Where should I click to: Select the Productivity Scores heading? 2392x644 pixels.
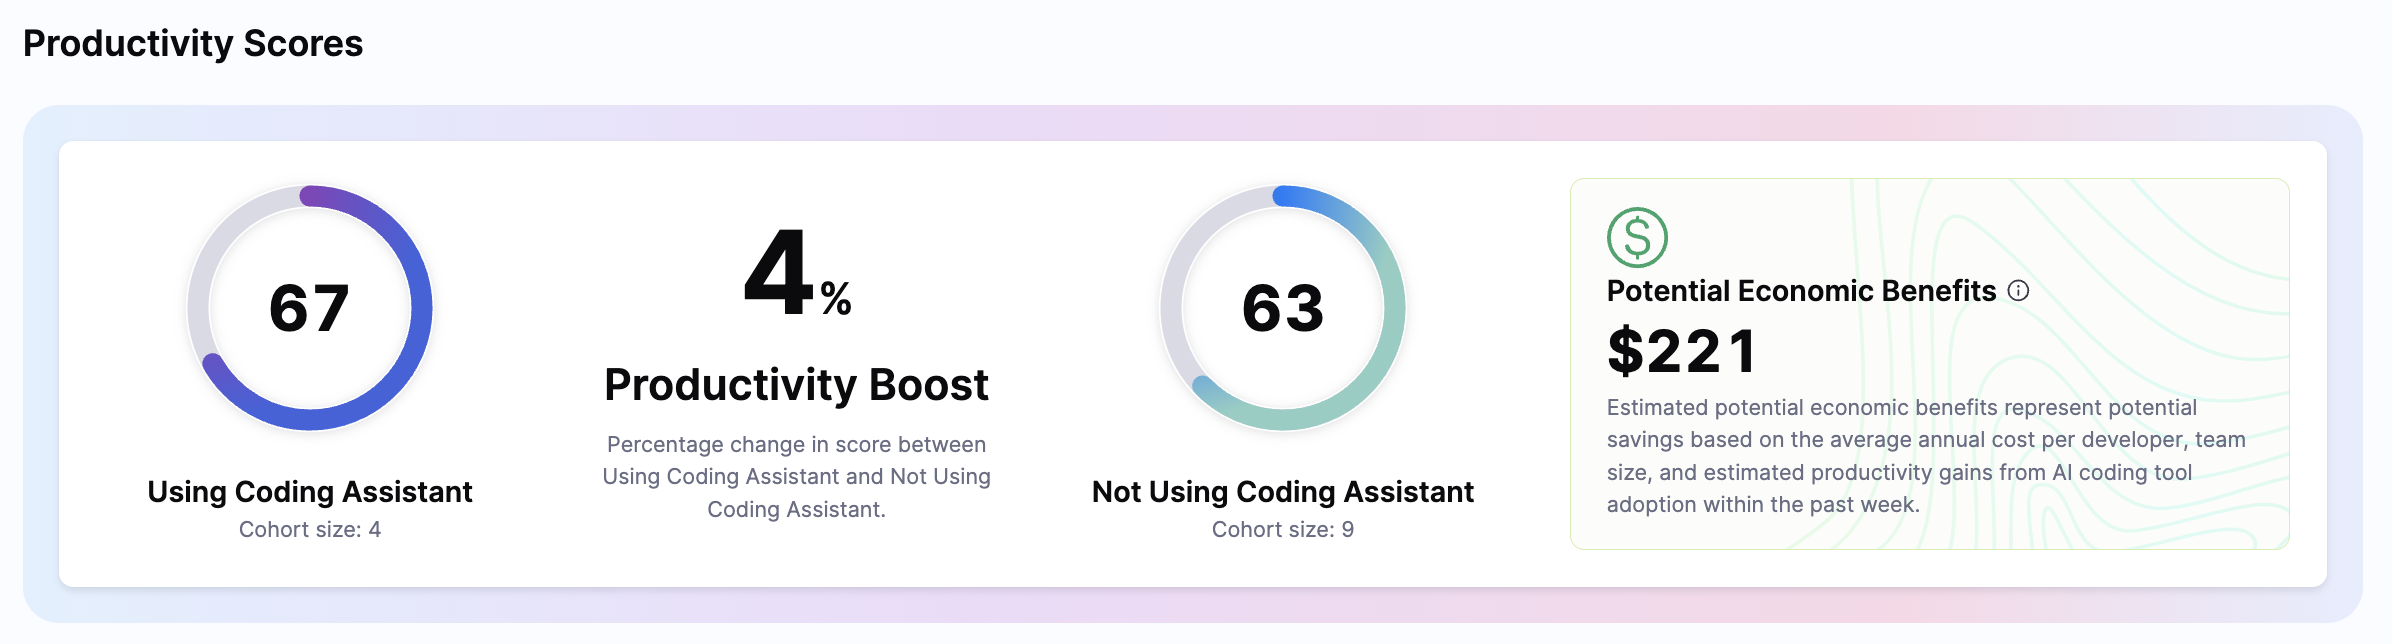[193, 44]
